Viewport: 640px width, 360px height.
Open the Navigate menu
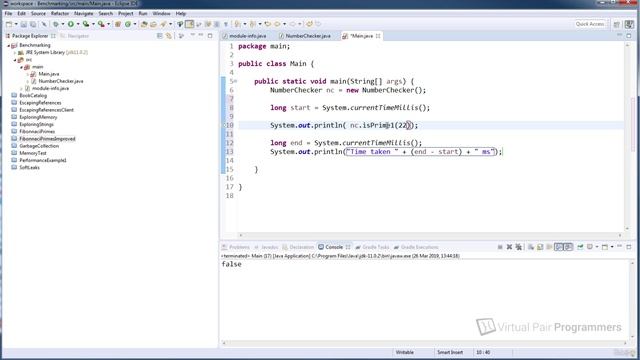click(84, 13)
